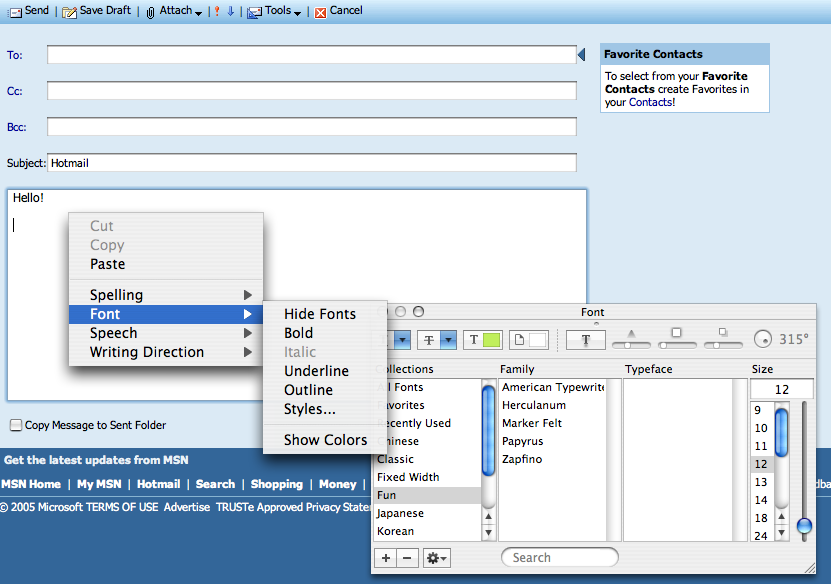Open the strikethrough dropdown arrow

(449, 340)
